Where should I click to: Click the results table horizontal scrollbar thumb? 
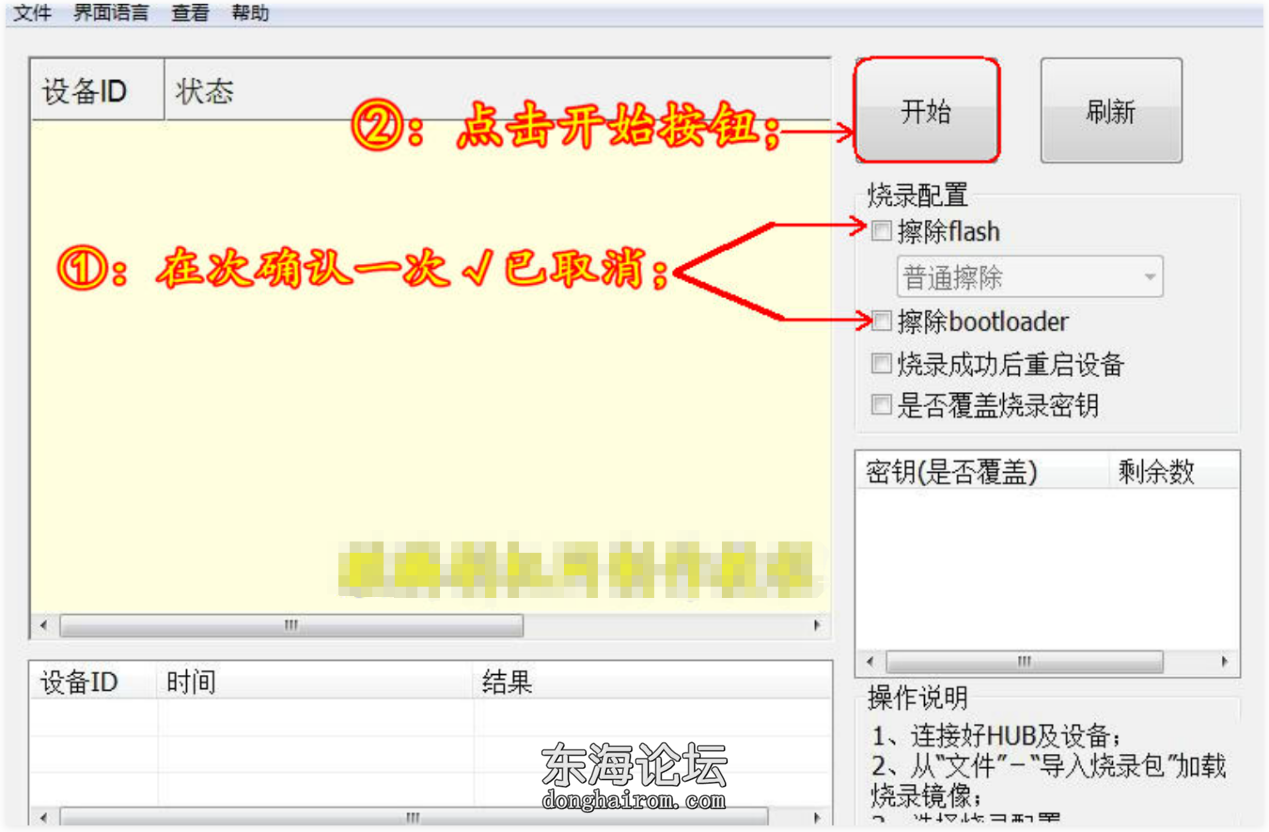414,817
